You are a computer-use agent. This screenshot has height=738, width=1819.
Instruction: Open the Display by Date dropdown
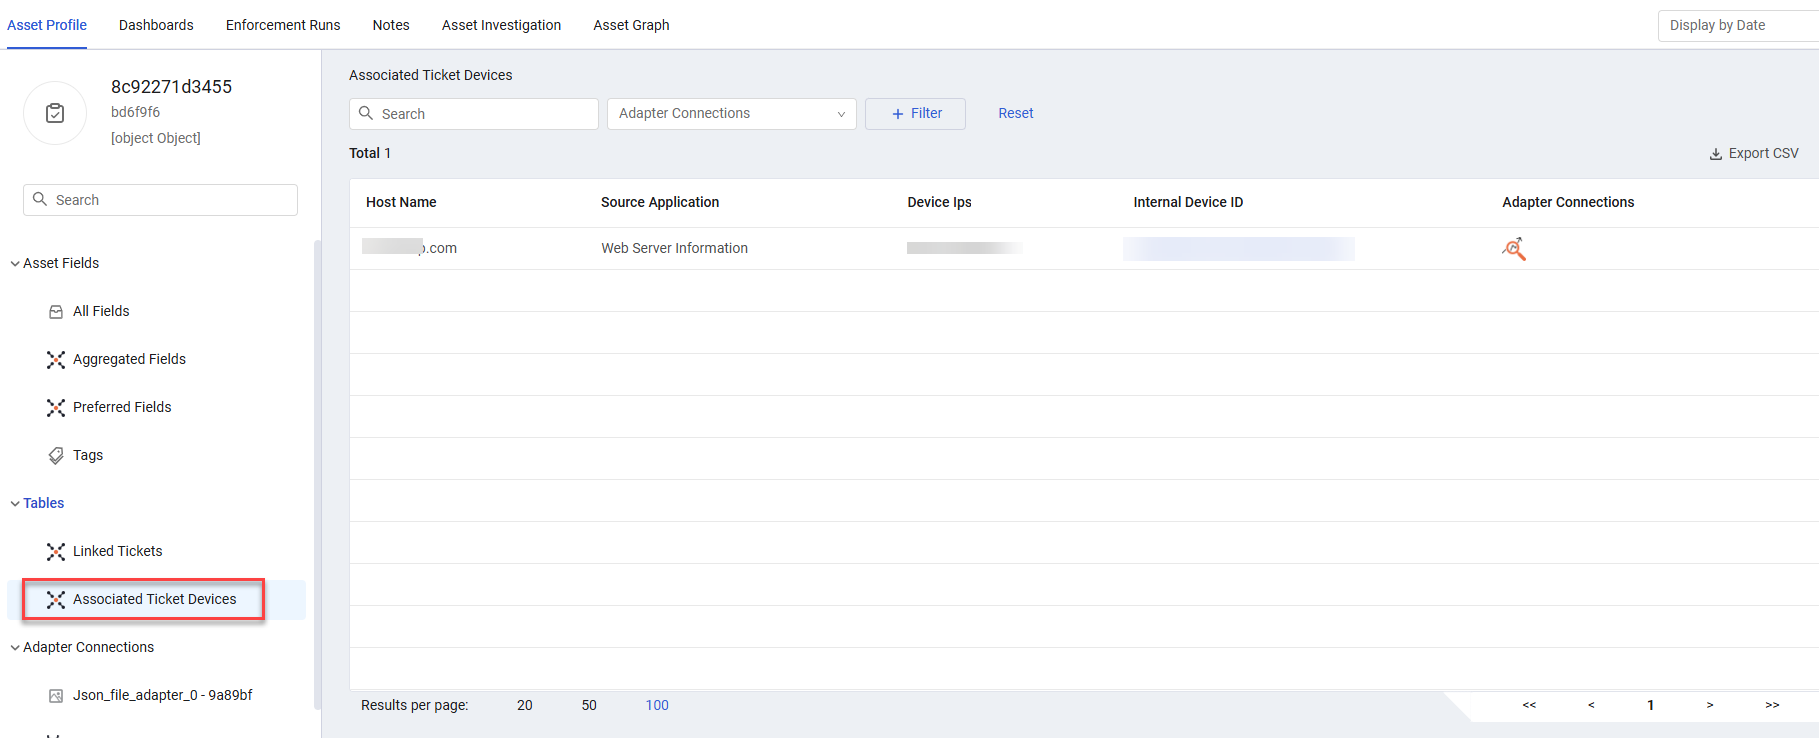(1738, 26)
